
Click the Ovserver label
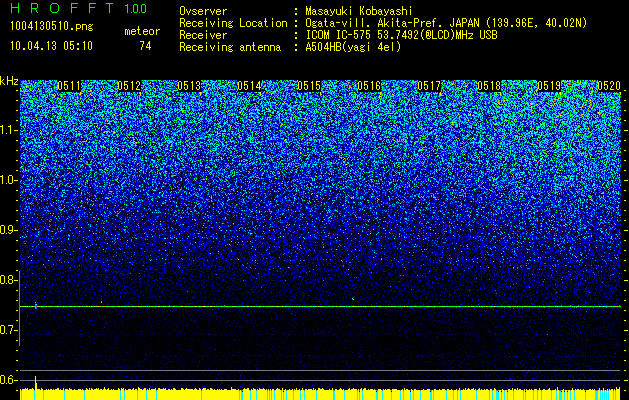pyautogui.click(x=203, y=11)
